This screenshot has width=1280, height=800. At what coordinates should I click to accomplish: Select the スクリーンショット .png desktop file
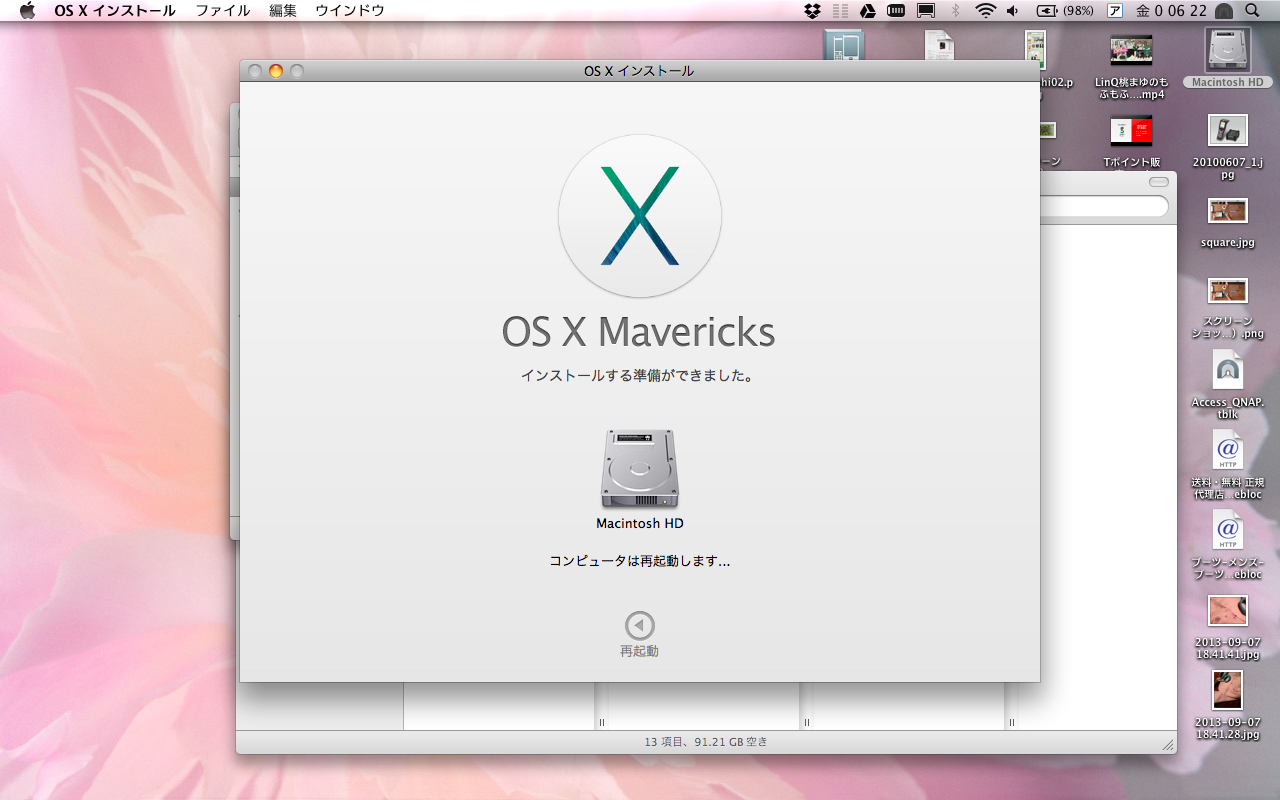tap(1228, 290)
